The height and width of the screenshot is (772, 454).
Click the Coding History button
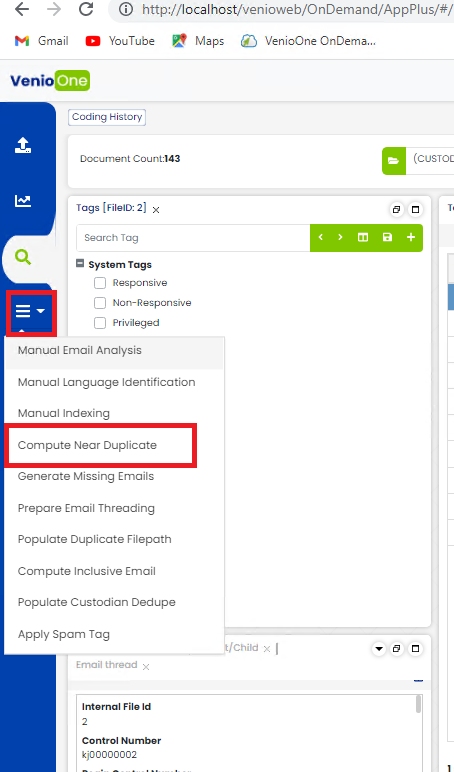click(x=107, y=117)
